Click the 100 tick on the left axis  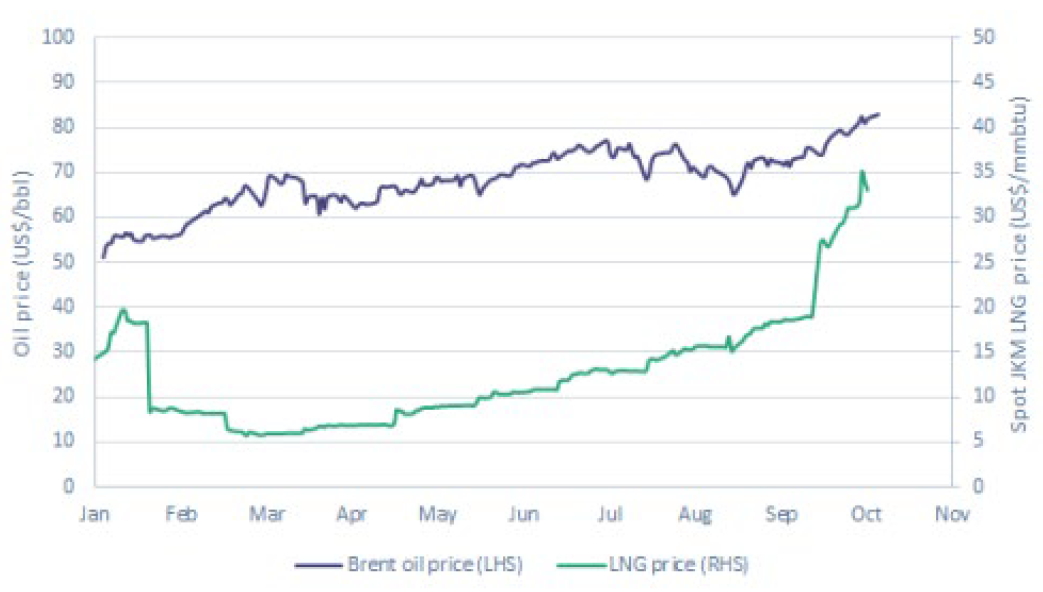[63, 37]
